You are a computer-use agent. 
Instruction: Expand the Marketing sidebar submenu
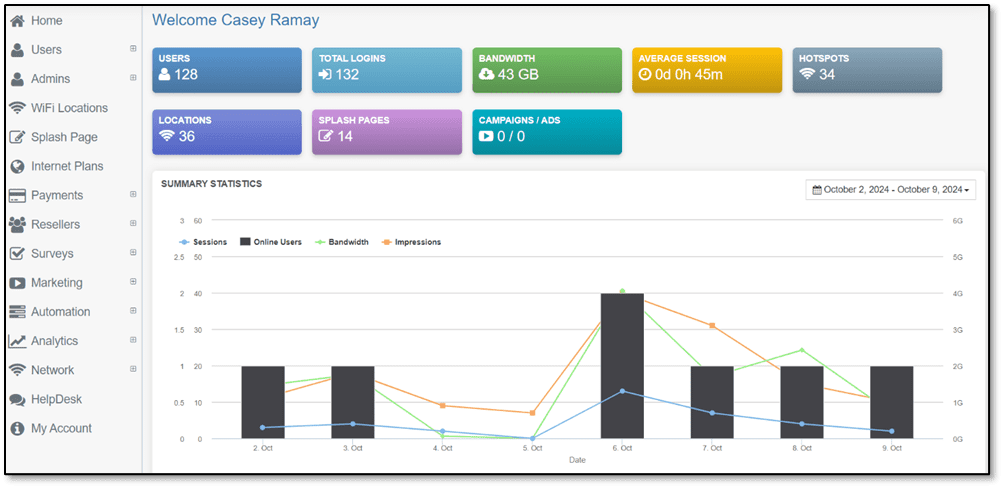point(133,283)
